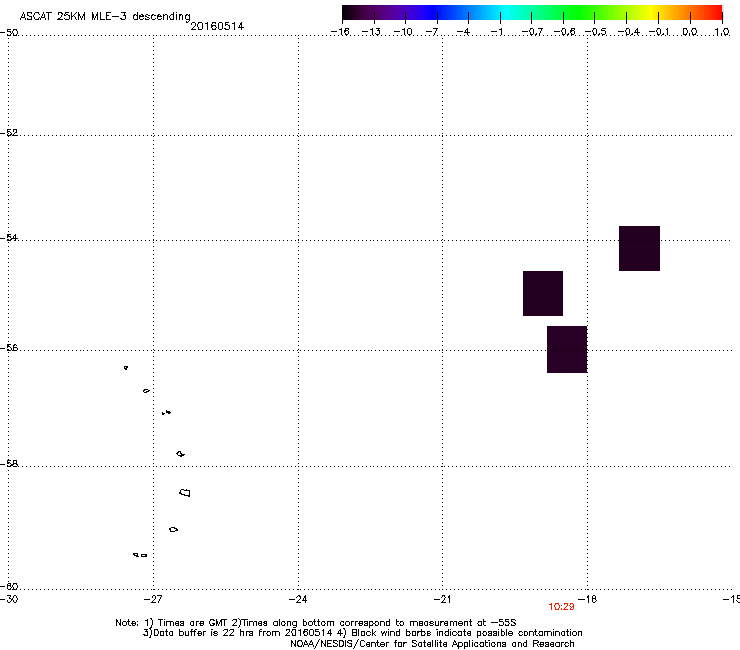740x650 pixels.
Task: Click the -58 latitude axis label
Action: tap(9, 464)
